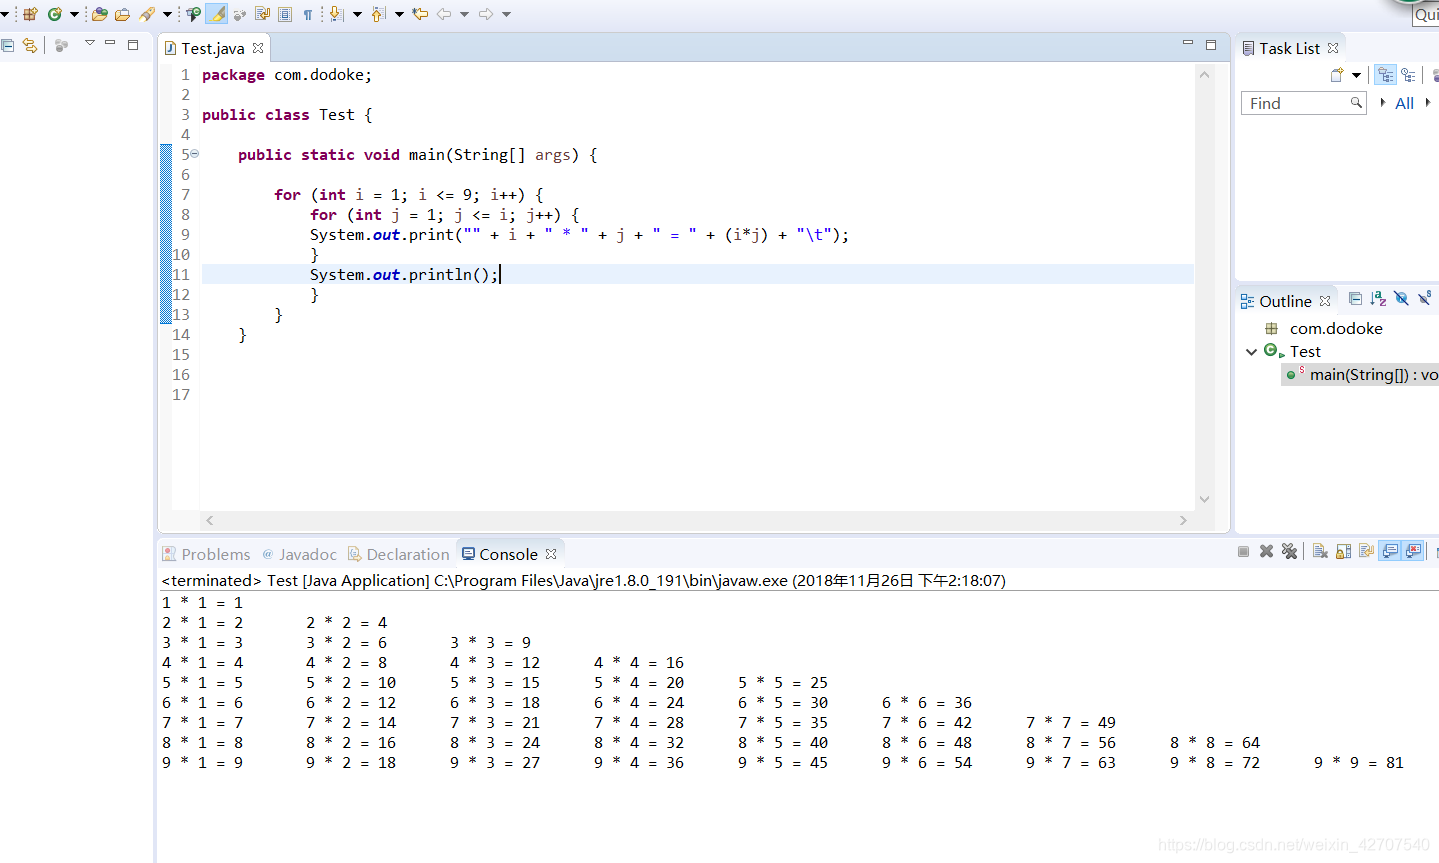Click the Forward navigation arrow

coord(486,14)
